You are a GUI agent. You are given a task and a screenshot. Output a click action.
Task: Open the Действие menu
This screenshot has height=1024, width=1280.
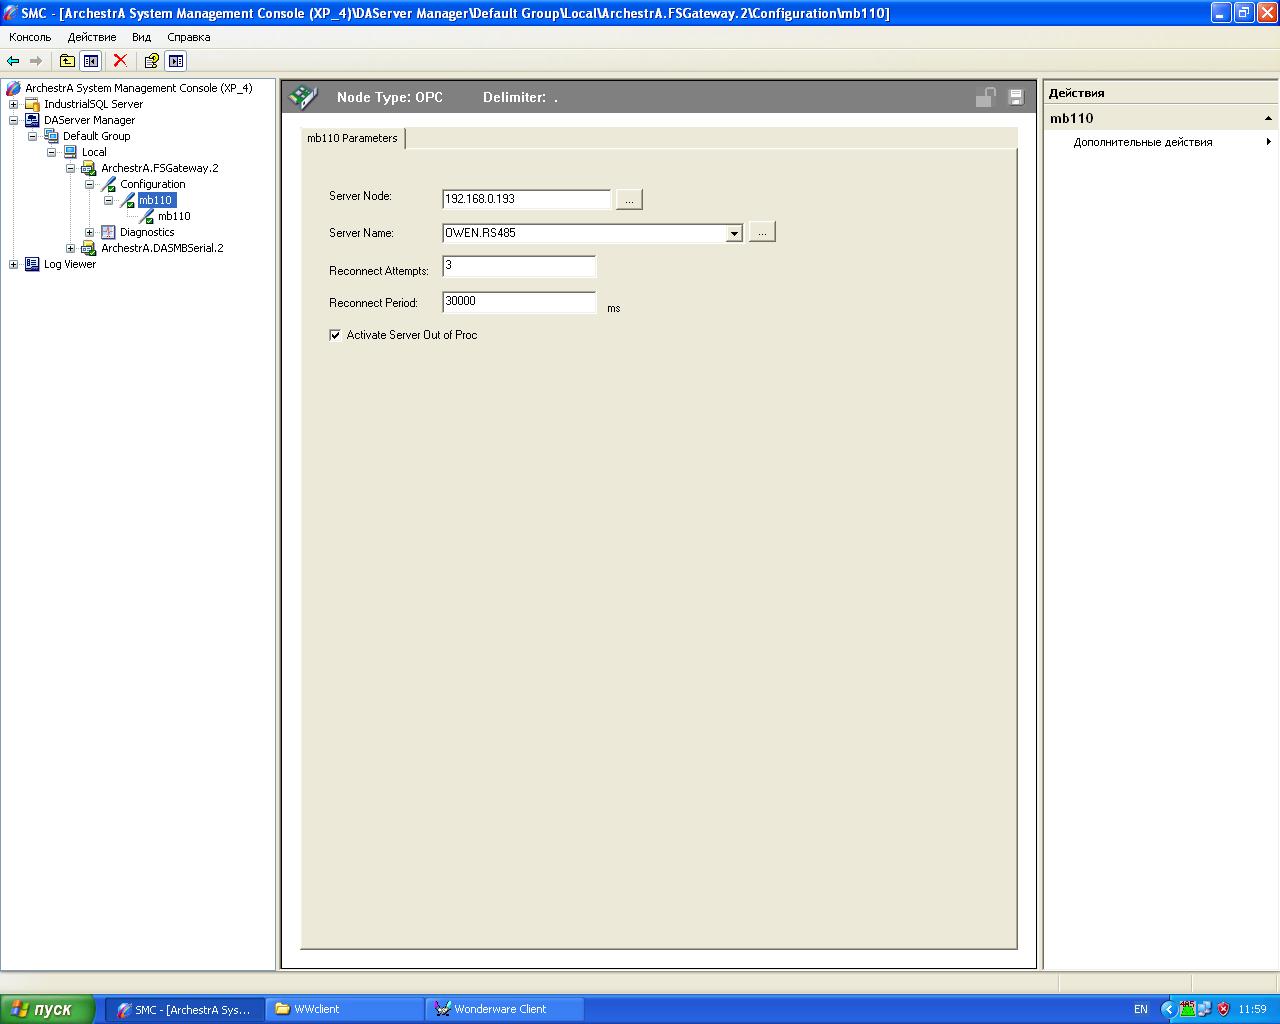tap(92, 37)
